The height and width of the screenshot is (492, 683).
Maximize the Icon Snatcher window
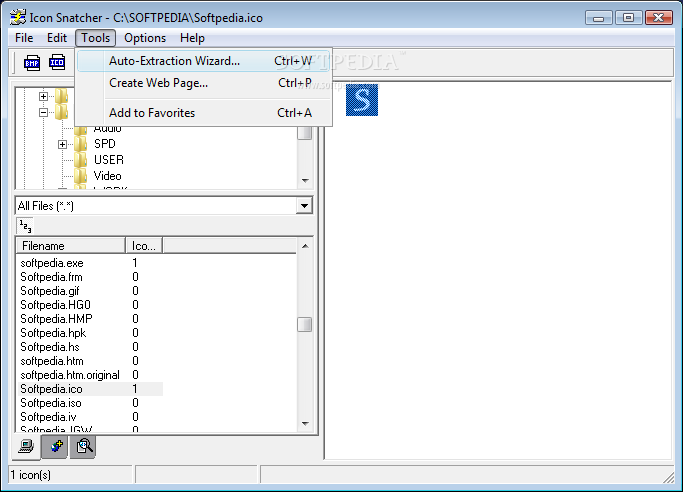point(628,18)
